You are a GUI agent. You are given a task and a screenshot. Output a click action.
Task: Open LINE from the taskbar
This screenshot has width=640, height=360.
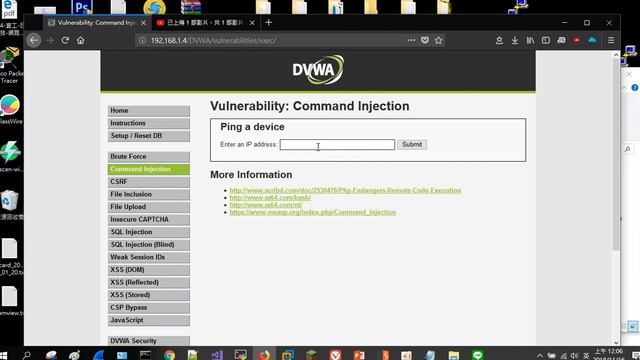(x=478, y=355)
